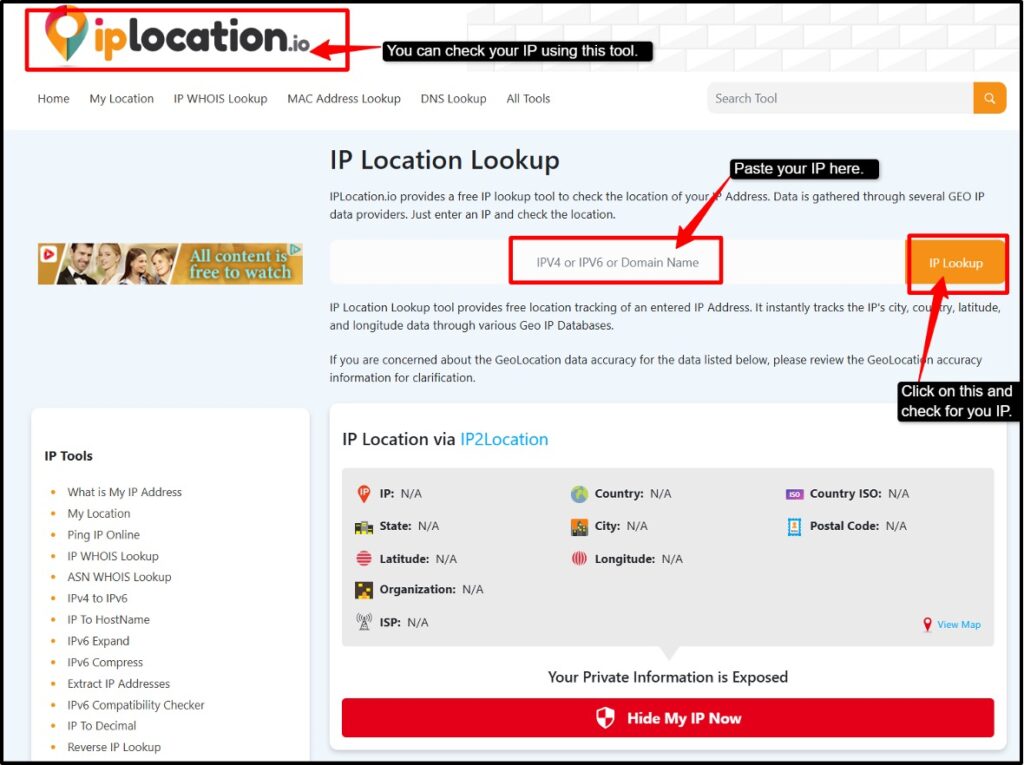Click the shield icon on Hide My IP Now
This screenshot has width=1024, height=765.
tap(605, 718)
